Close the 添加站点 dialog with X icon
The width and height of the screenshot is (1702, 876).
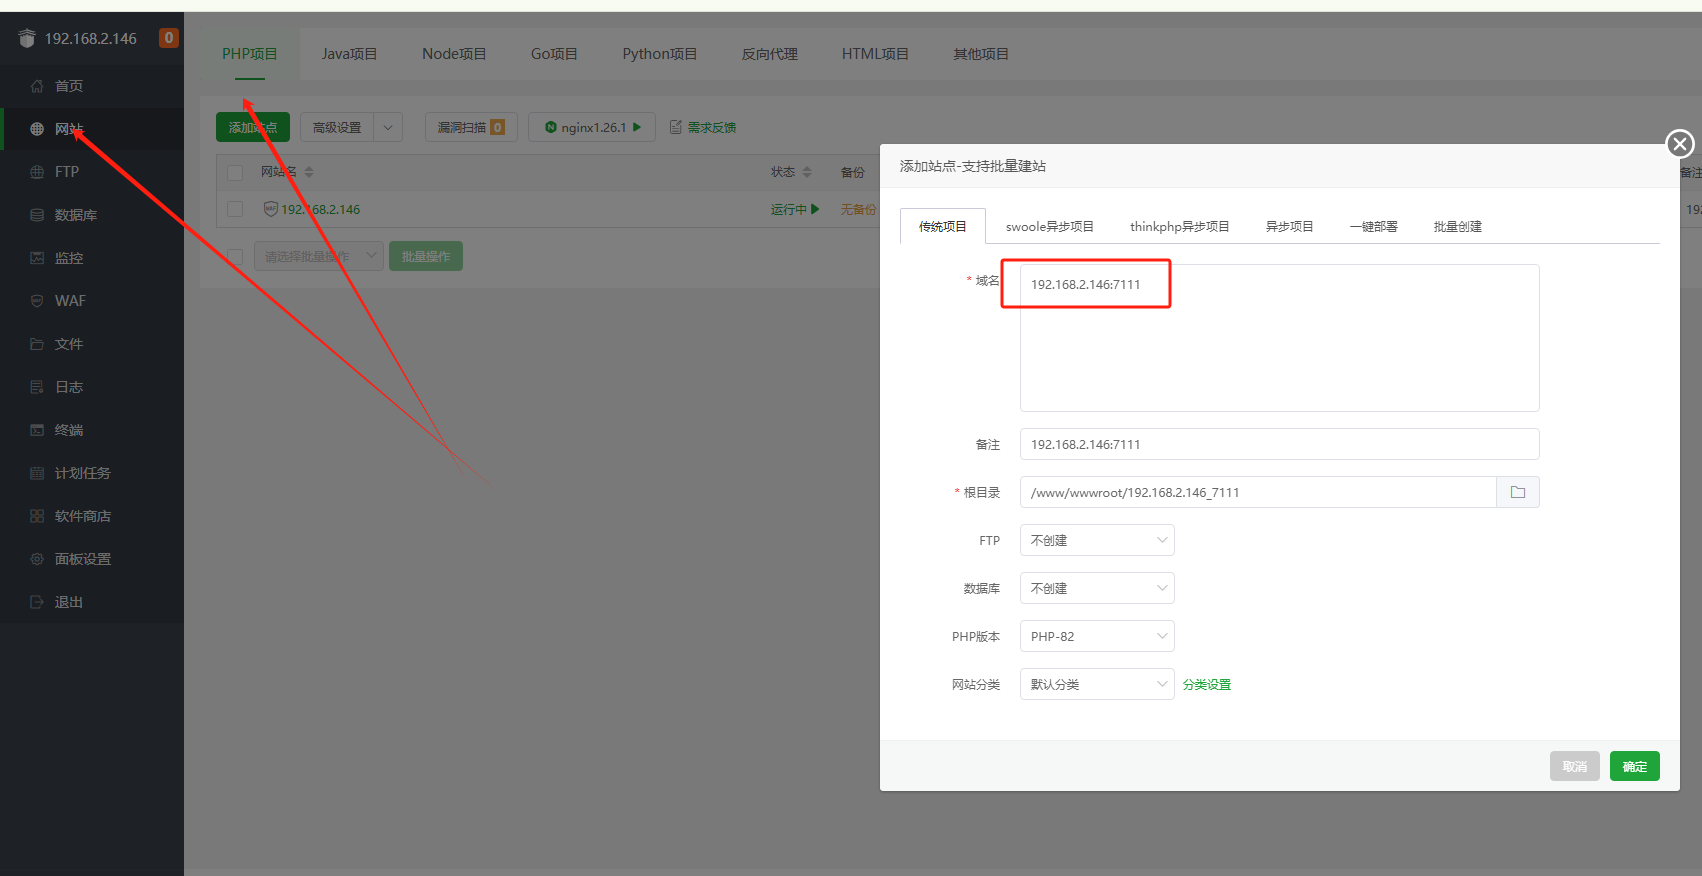[x=1680, y=144]
